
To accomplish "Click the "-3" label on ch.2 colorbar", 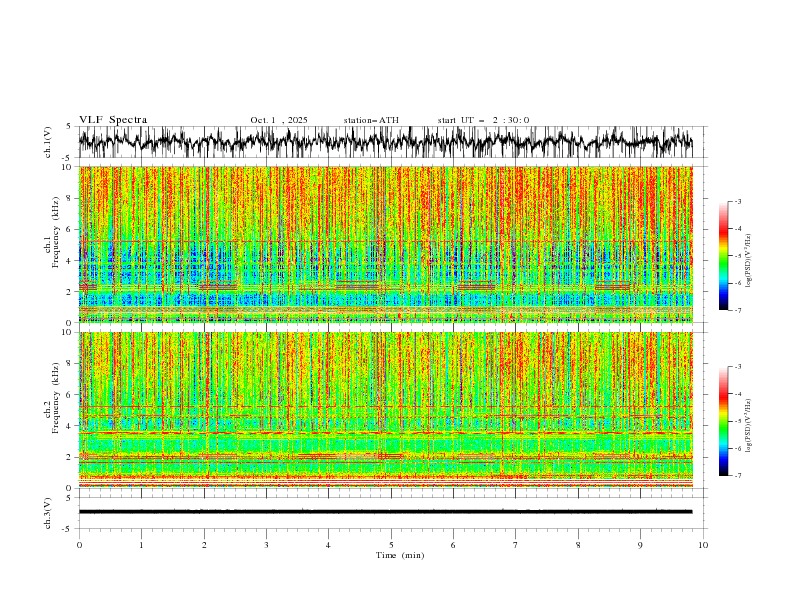I will 738,367.
